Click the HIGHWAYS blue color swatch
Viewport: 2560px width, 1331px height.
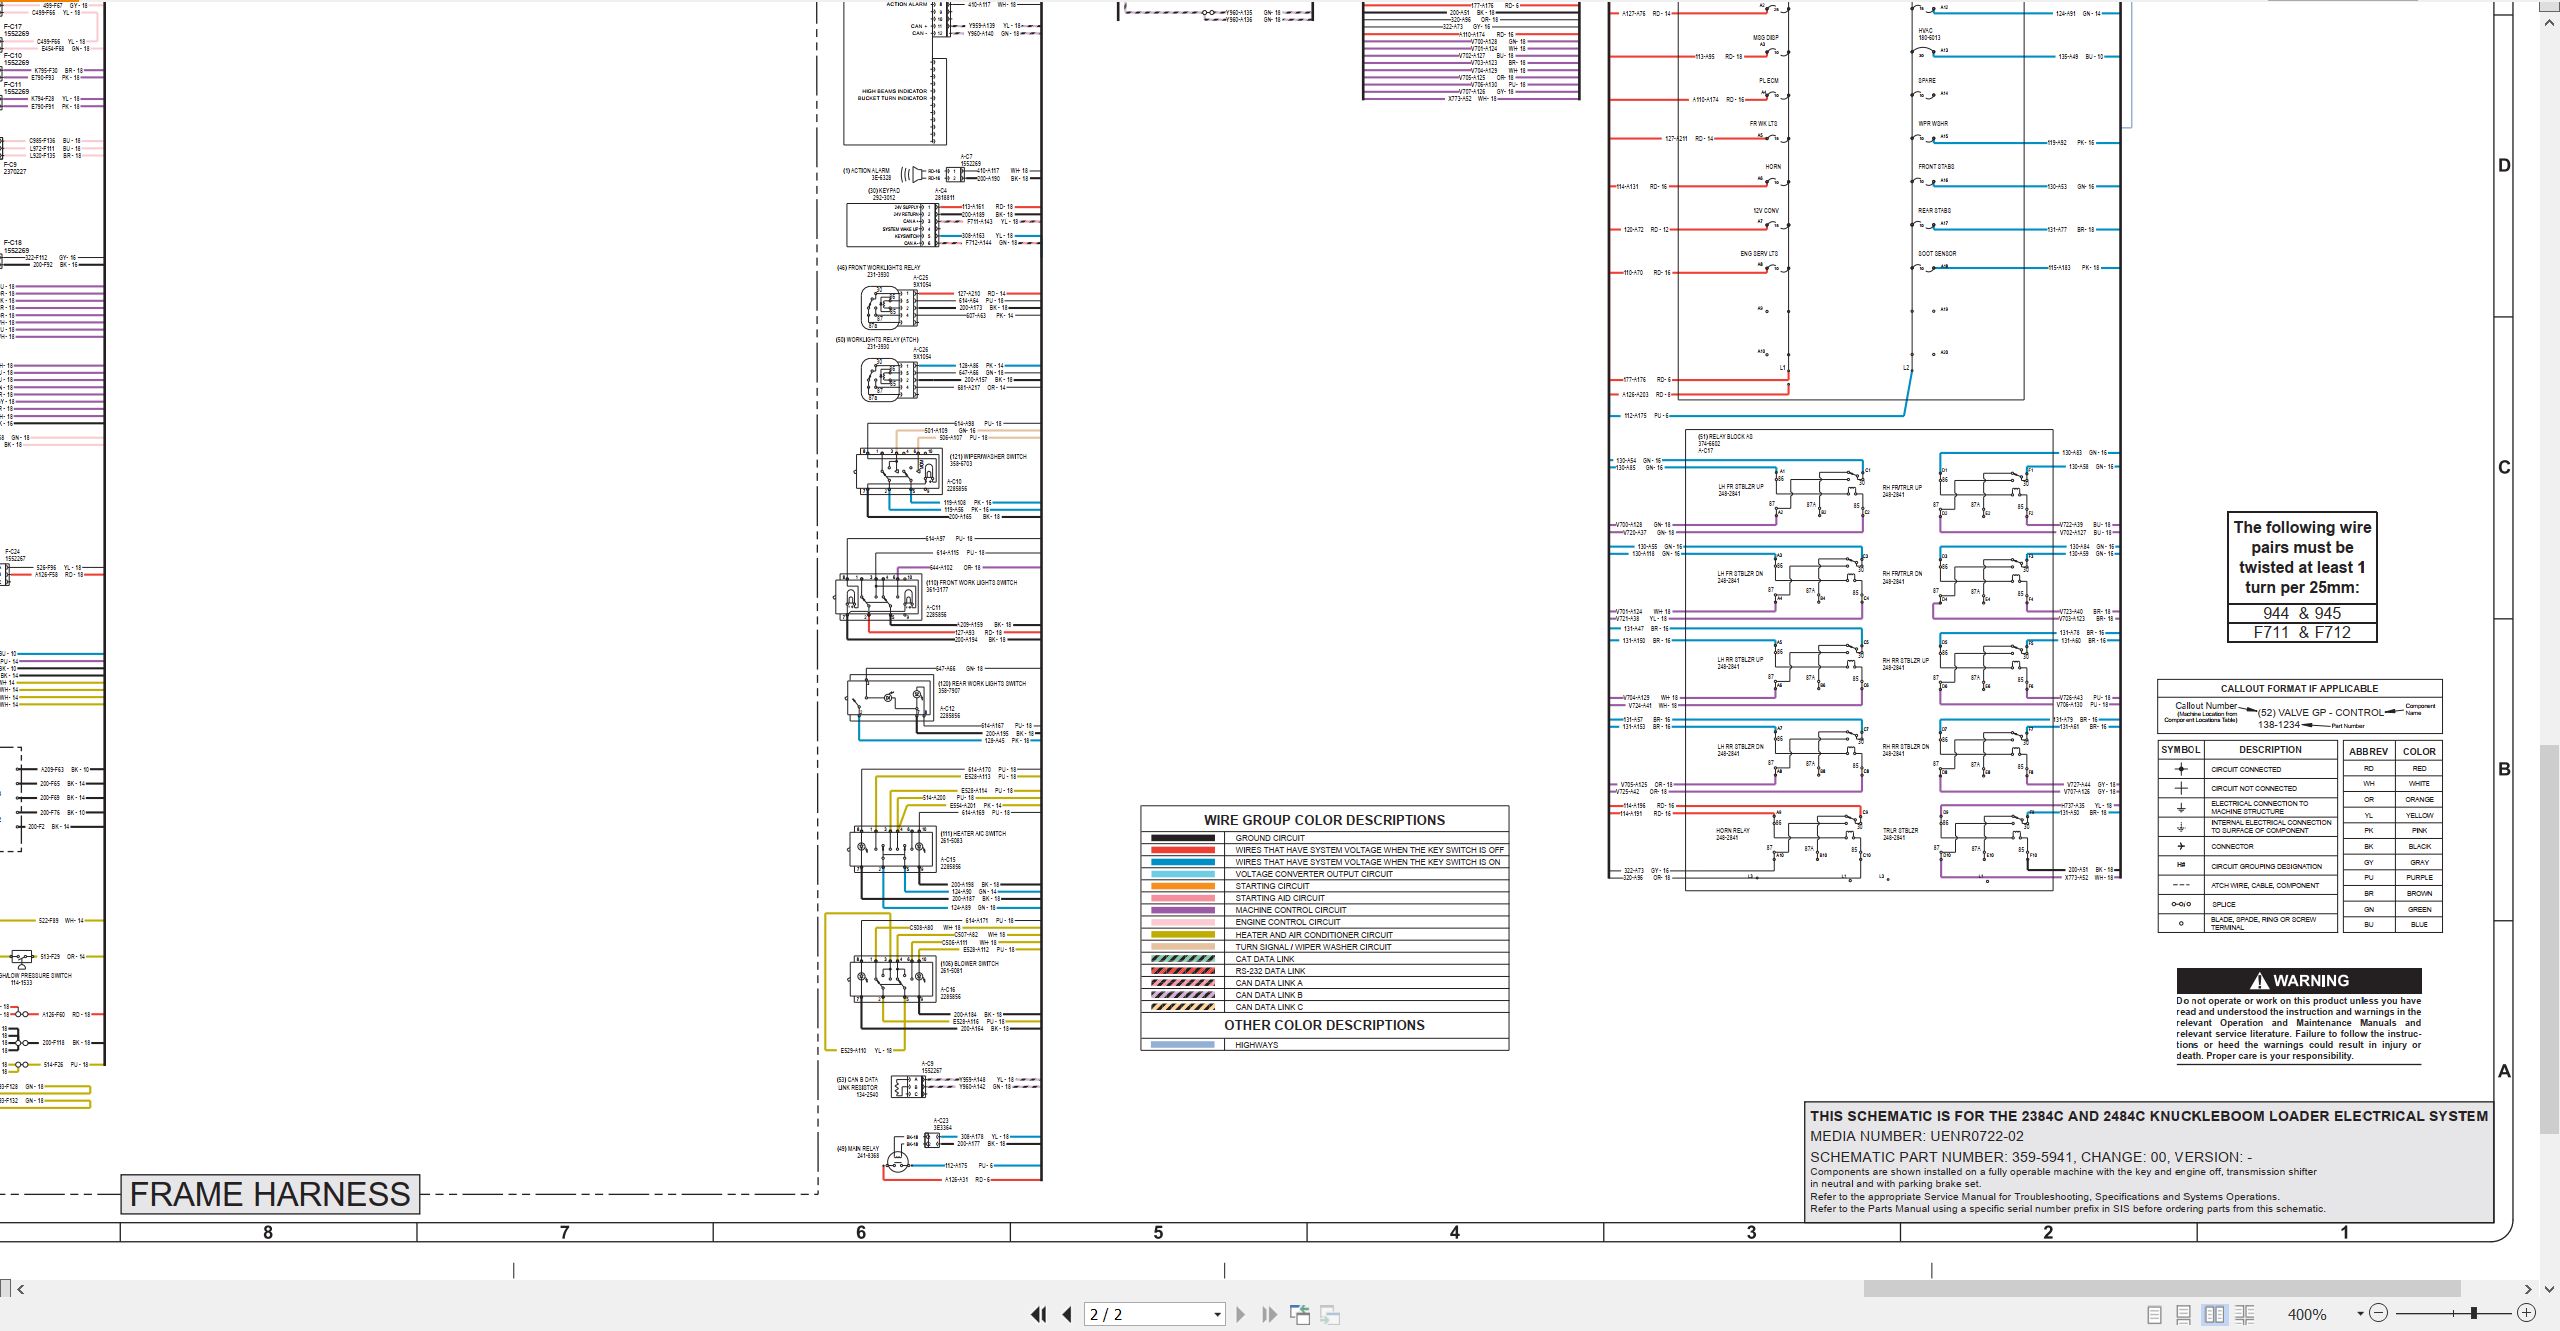pyautogui.click(x=1182, y=1045)
